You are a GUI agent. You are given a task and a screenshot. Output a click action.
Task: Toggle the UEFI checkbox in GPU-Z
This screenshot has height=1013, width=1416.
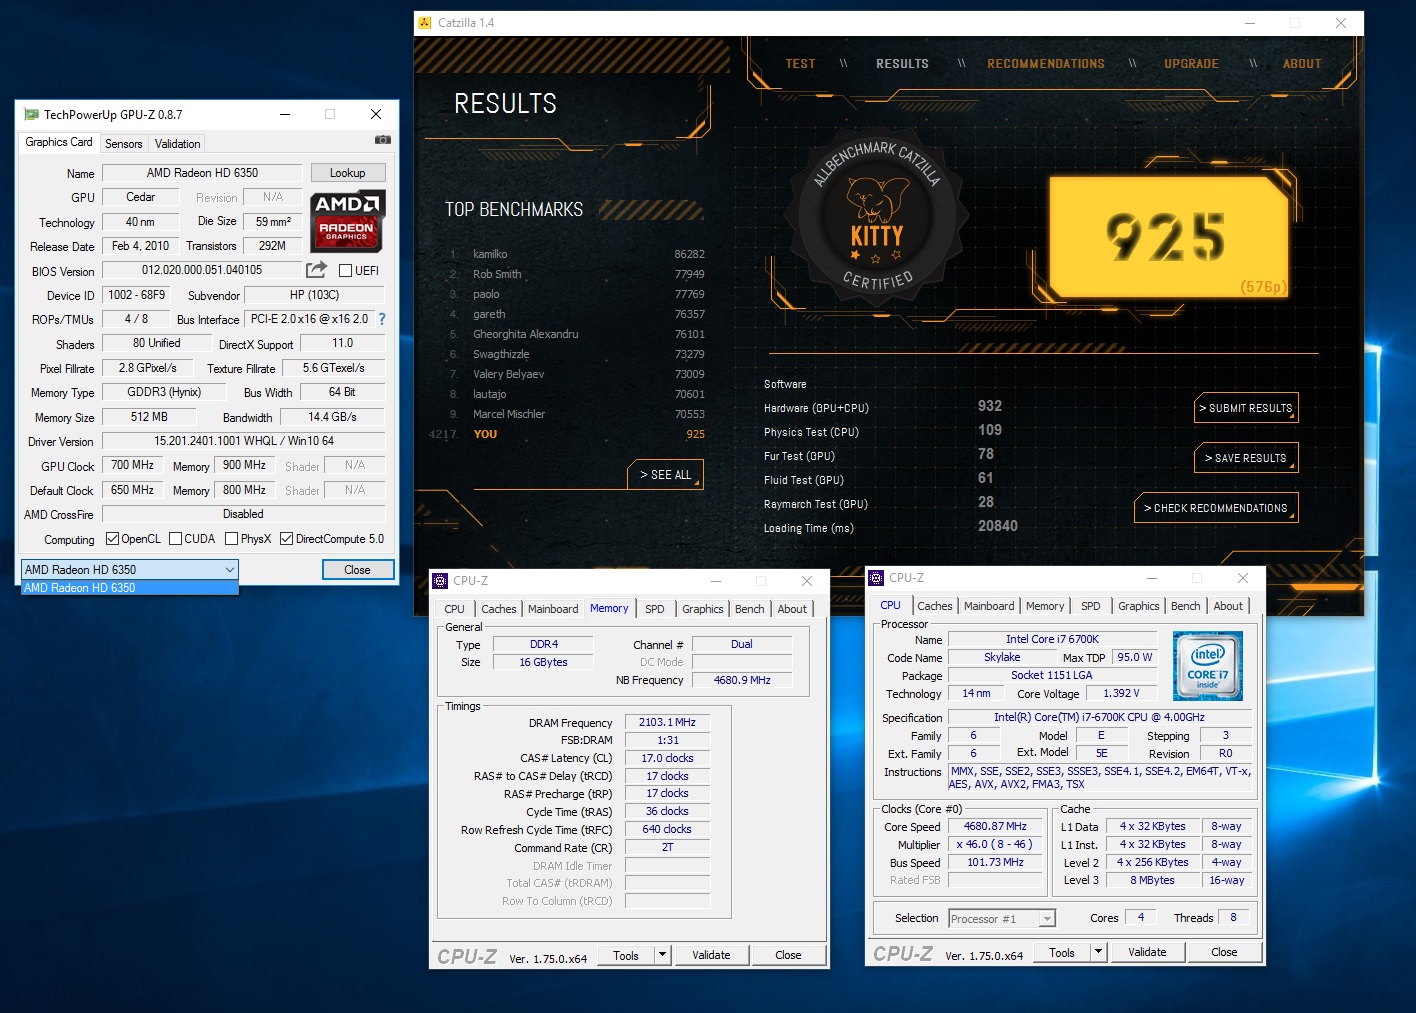tap(345, 271)
